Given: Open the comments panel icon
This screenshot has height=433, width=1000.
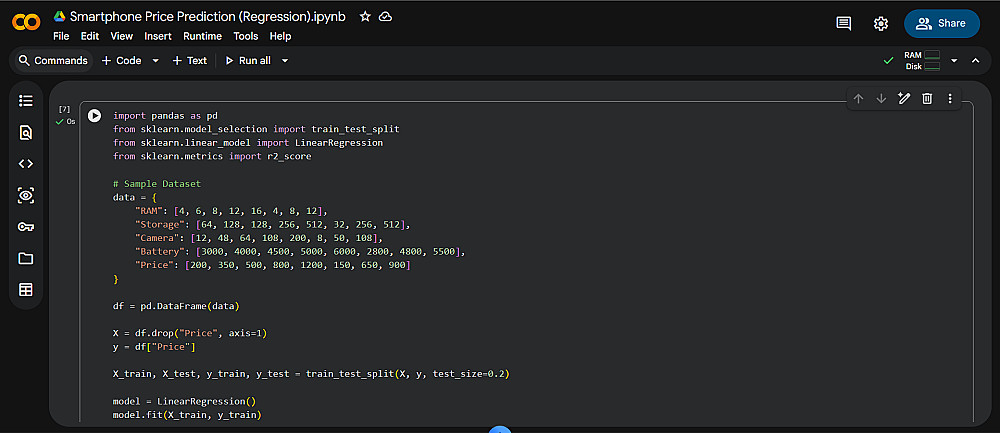Looking at the screenshot, I should pyautogui.click(x=844, y=23).
